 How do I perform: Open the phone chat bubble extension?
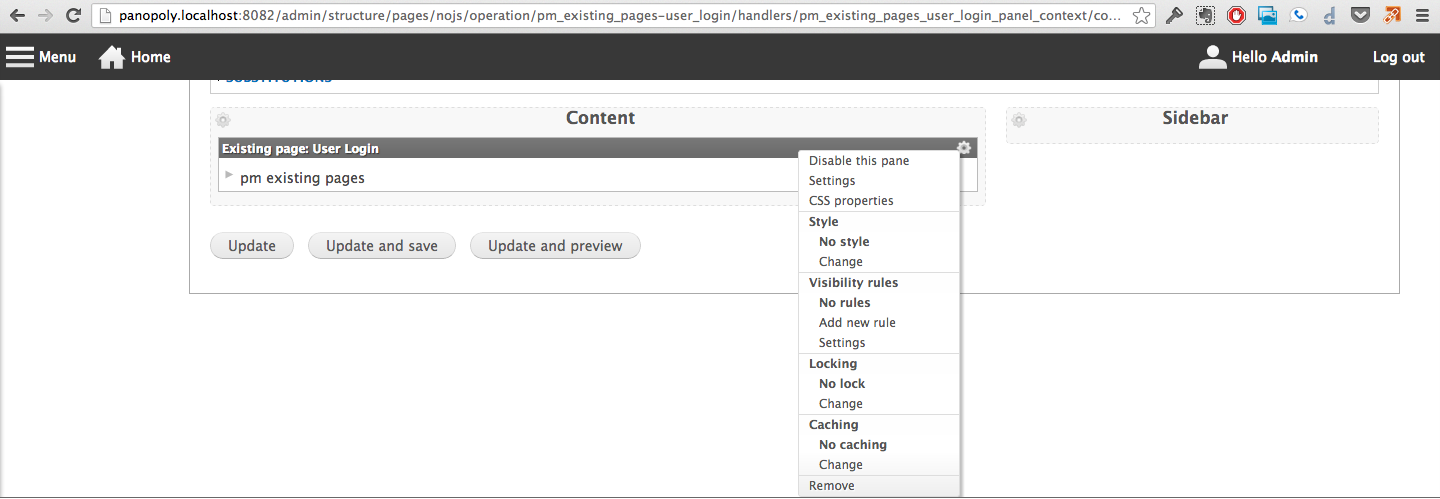tap(1298, 16)
